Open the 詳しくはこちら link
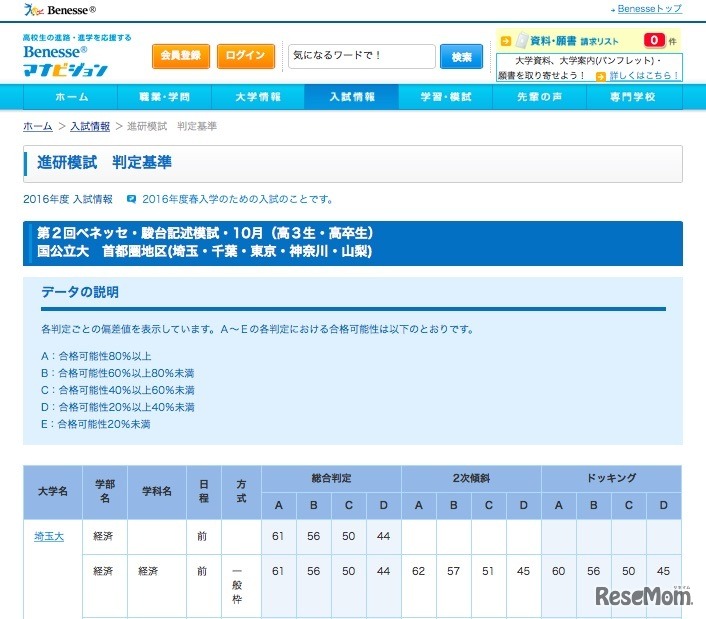706x619 pixels. pos(644,75)
